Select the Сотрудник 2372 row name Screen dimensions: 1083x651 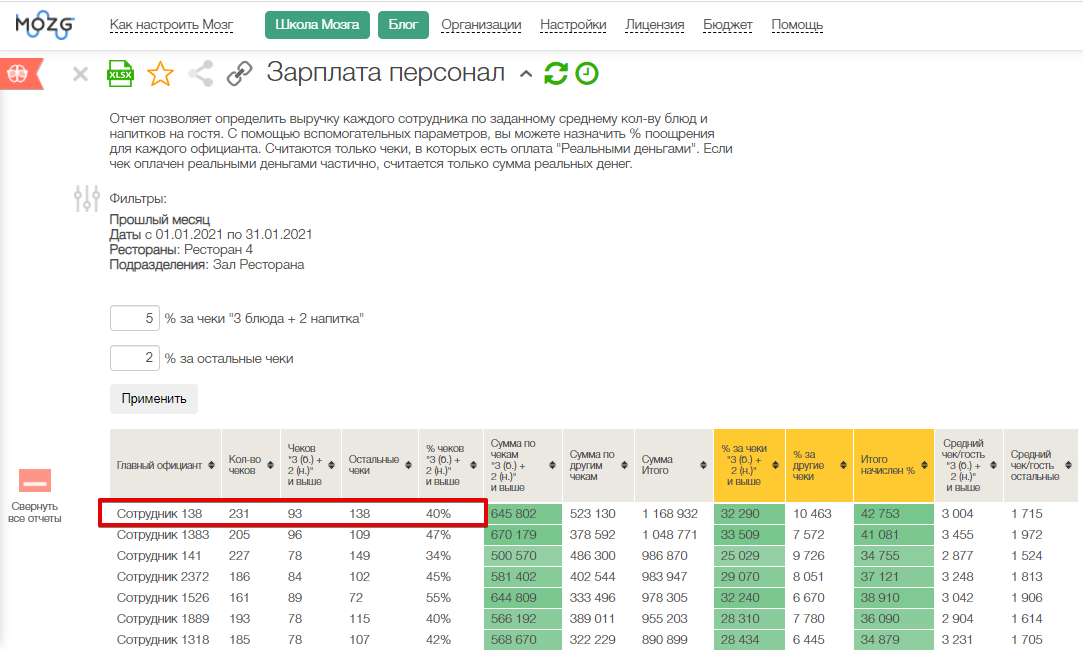pyautogui.click(x=163, y=576)
